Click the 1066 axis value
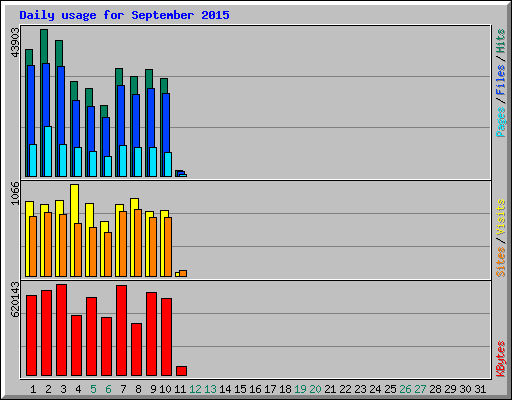This screenshot has height=400, width=512. point(15,193)
